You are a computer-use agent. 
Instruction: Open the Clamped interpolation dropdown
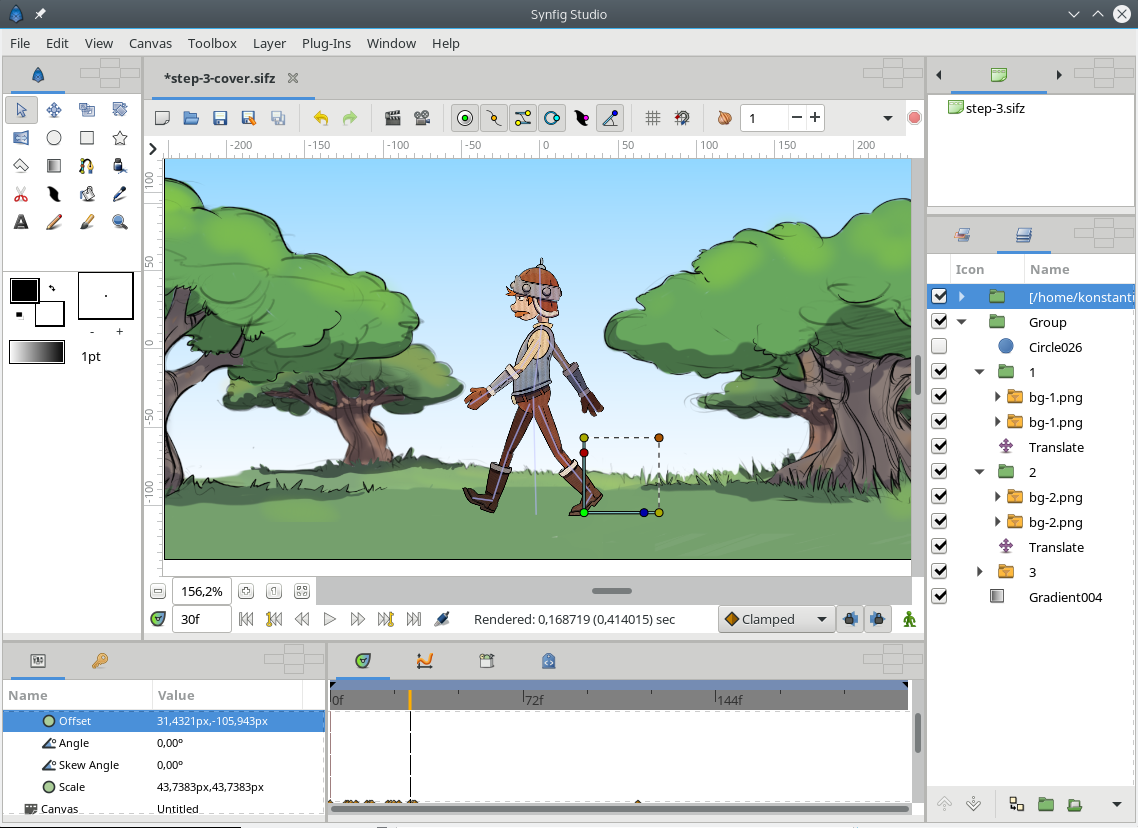tap(777, 619)
